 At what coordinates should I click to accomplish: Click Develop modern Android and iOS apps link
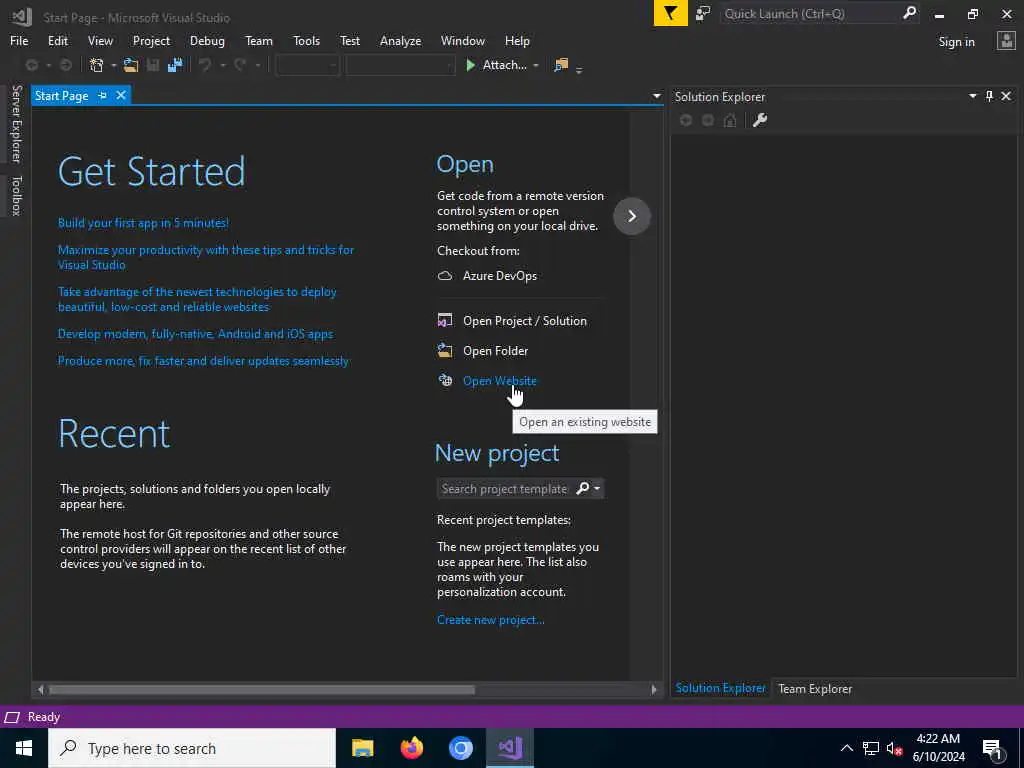195,334
